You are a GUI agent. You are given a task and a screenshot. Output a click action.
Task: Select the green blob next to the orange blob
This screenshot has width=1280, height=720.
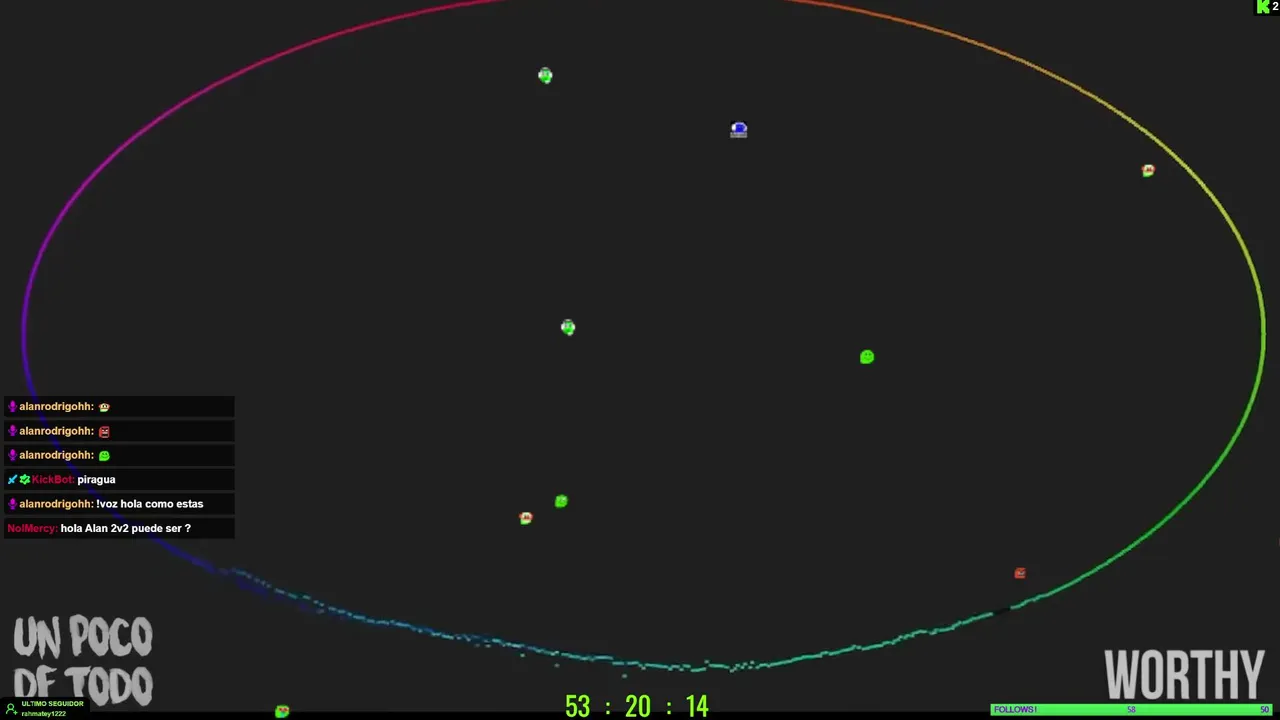(561, 501)
